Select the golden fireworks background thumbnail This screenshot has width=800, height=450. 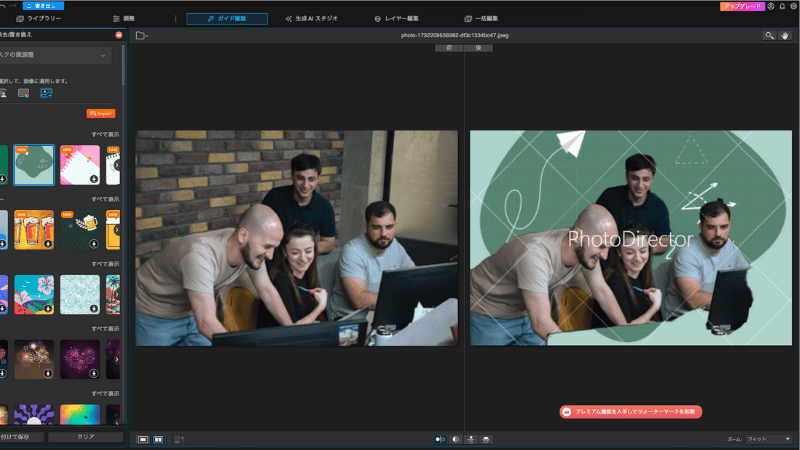tap(34, 359)
